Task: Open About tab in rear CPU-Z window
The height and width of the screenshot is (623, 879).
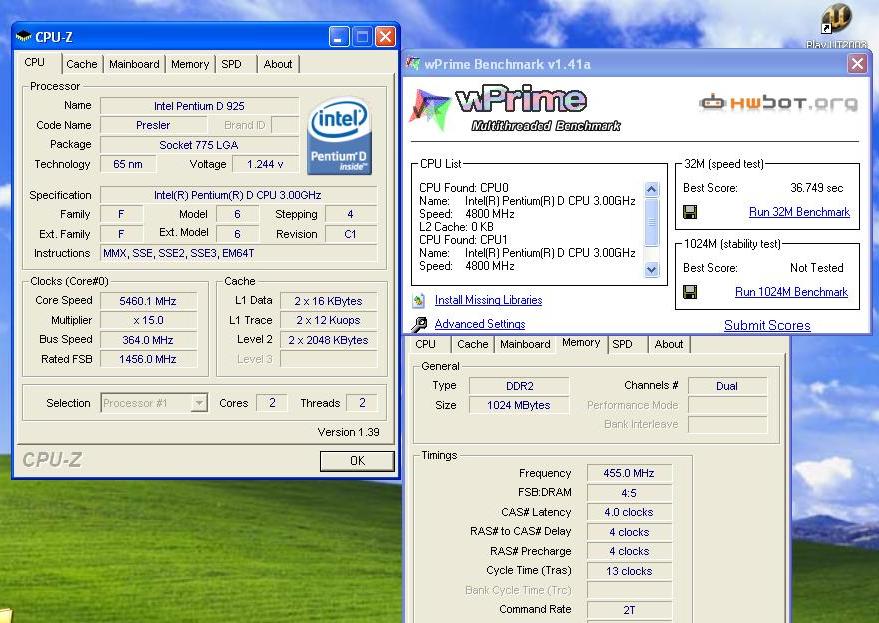Action: coord(669,344)
